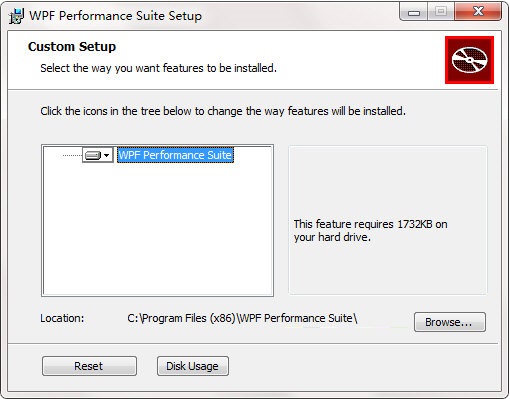
Task: Click the Custom Setup heading
Action: 72,47
